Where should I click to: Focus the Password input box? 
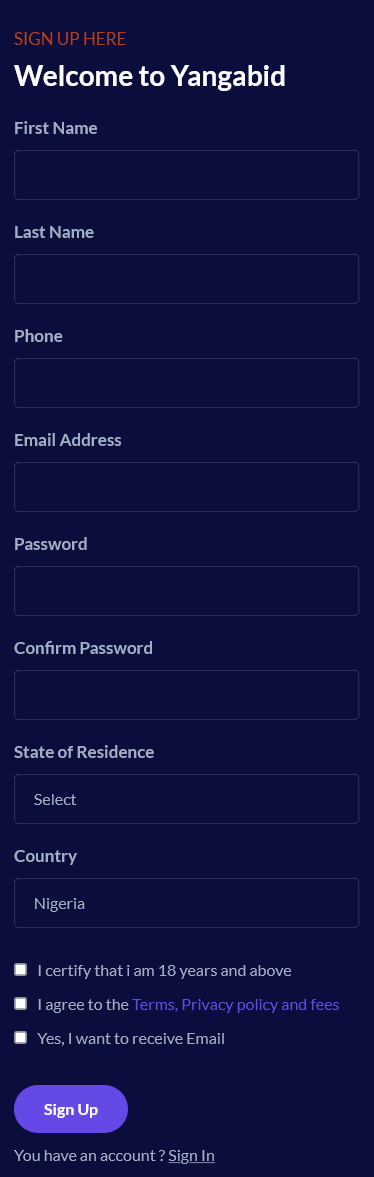(x=186, y=591)
